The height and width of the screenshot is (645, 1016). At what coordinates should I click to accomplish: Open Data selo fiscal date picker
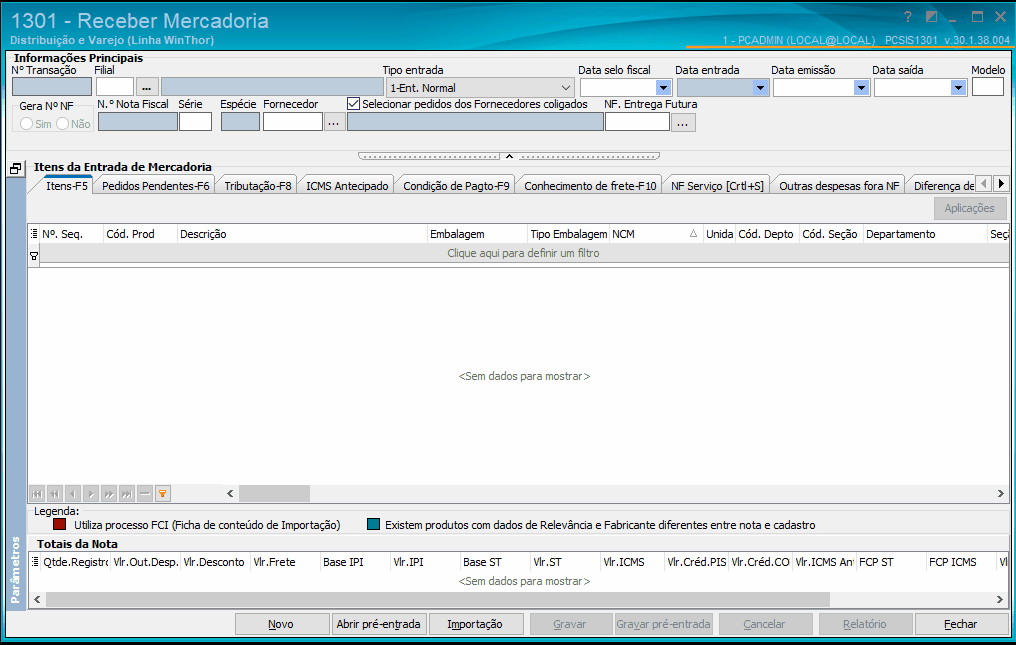tap(663, 88)
